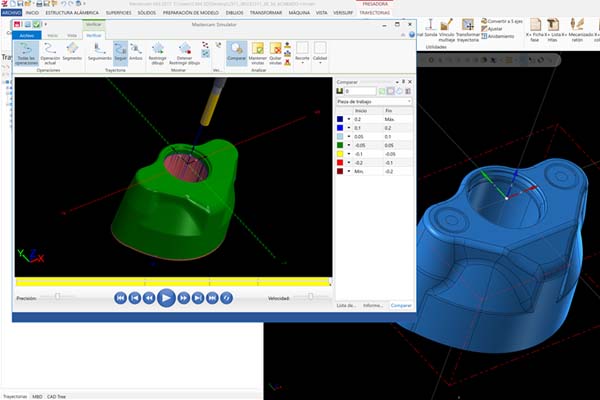The width and height of the screenshot is (600, 400).
Task: Toggle the Seguir trajectory mode
Action: pos(120,51)
